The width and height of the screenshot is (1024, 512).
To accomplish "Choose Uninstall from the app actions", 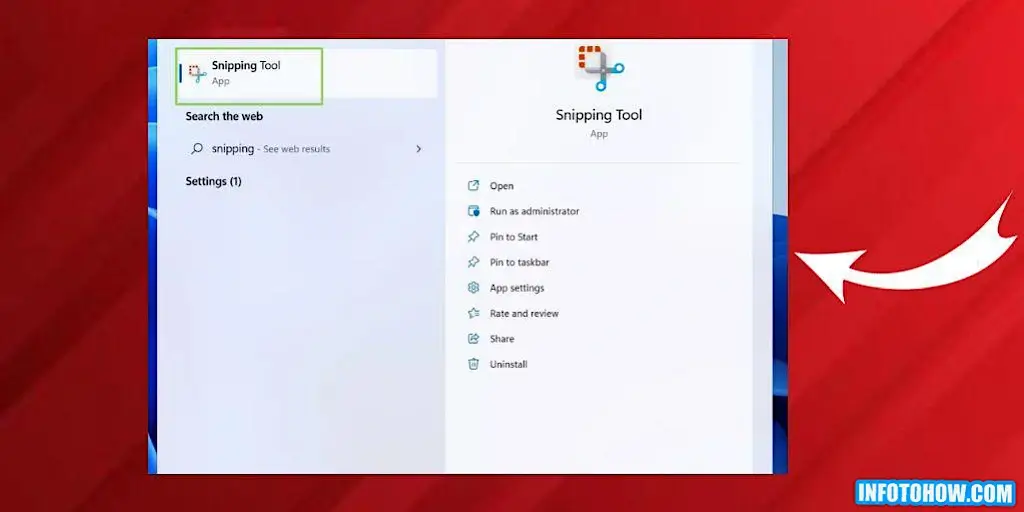I will click(508, 364).
